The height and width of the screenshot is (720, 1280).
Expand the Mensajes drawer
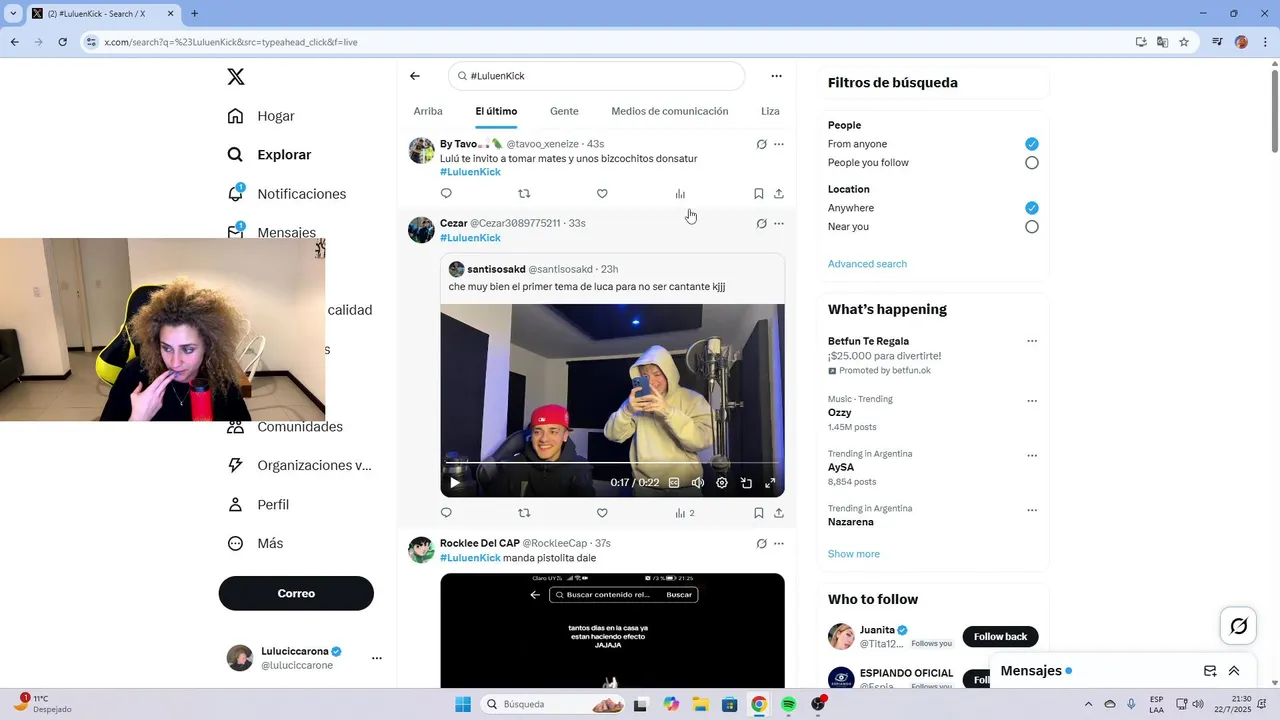(1234, 671)
